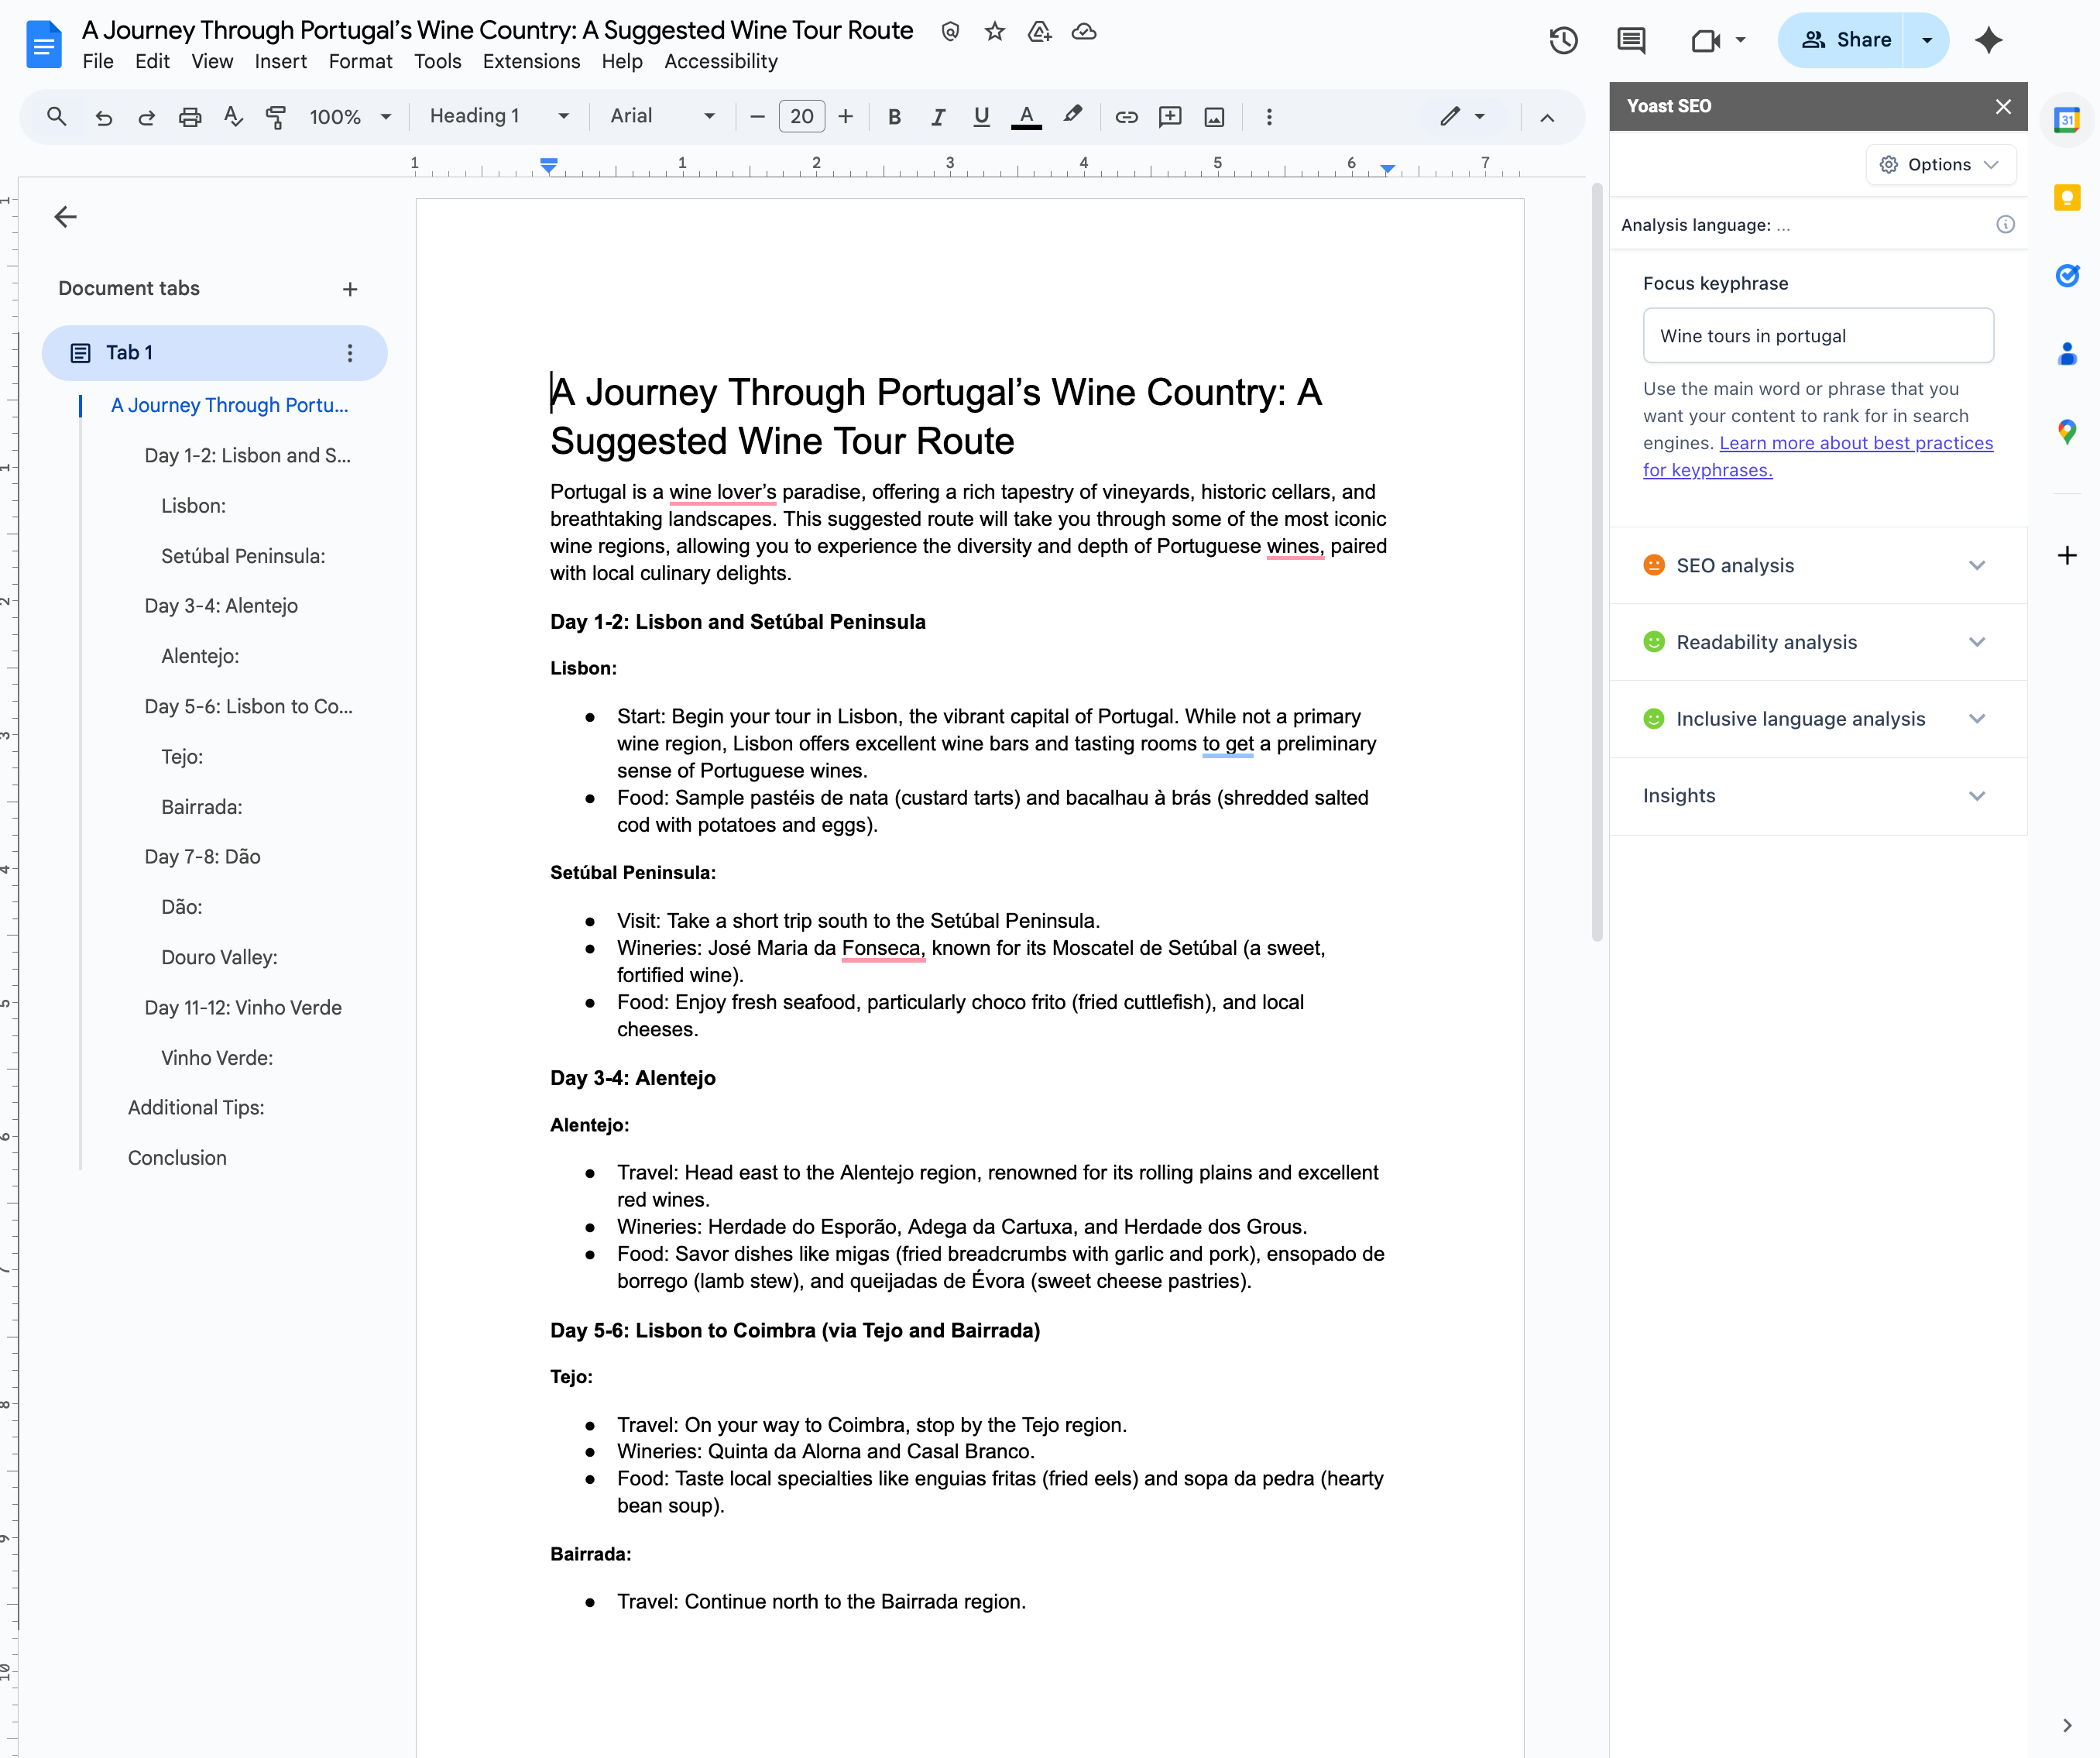
Task: Expand the SEO analysis section
Action: coord(1817,565)
